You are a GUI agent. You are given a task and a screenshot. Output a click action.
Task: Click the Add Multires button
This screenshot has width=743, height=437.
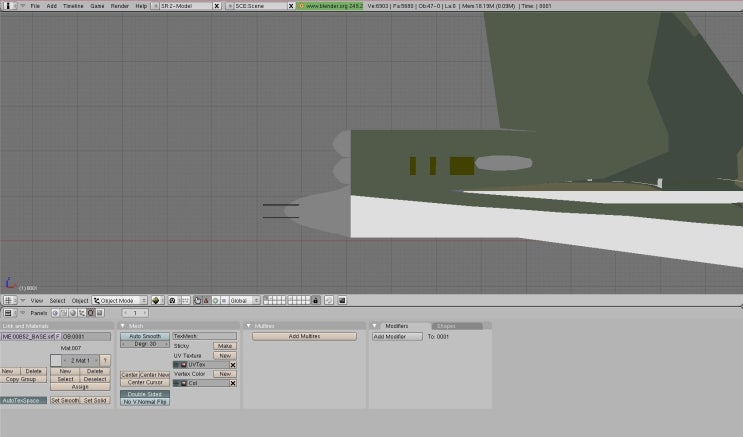(304, 336)
